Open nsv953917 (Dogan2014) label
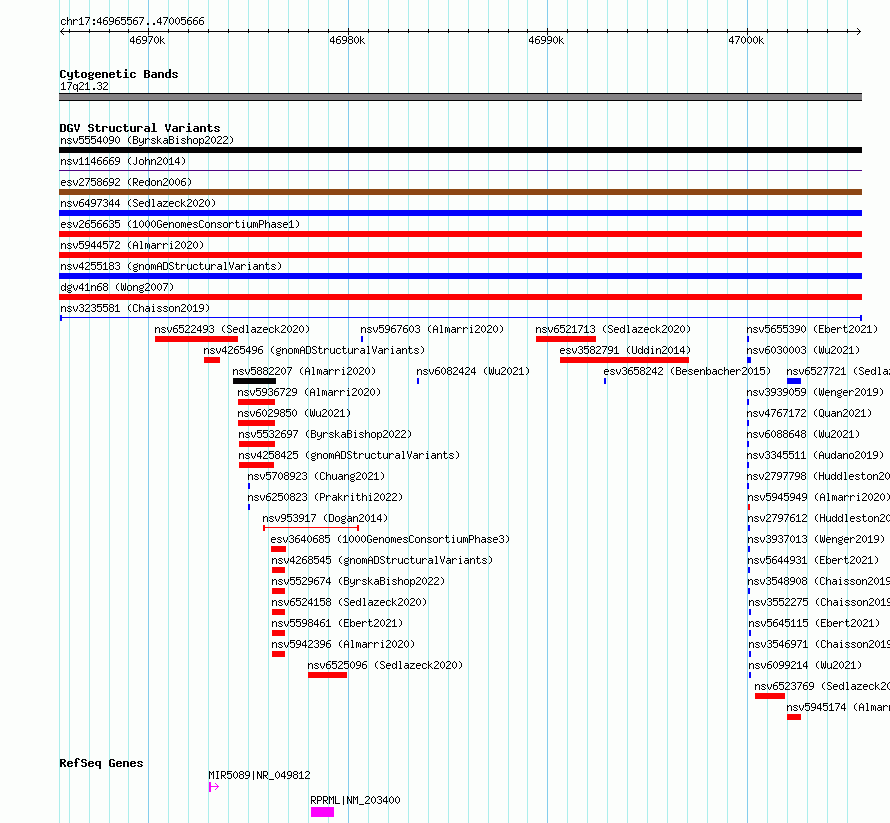Image resolution: width=890 pixels, height=823 pixels. (x=325, y=518)
